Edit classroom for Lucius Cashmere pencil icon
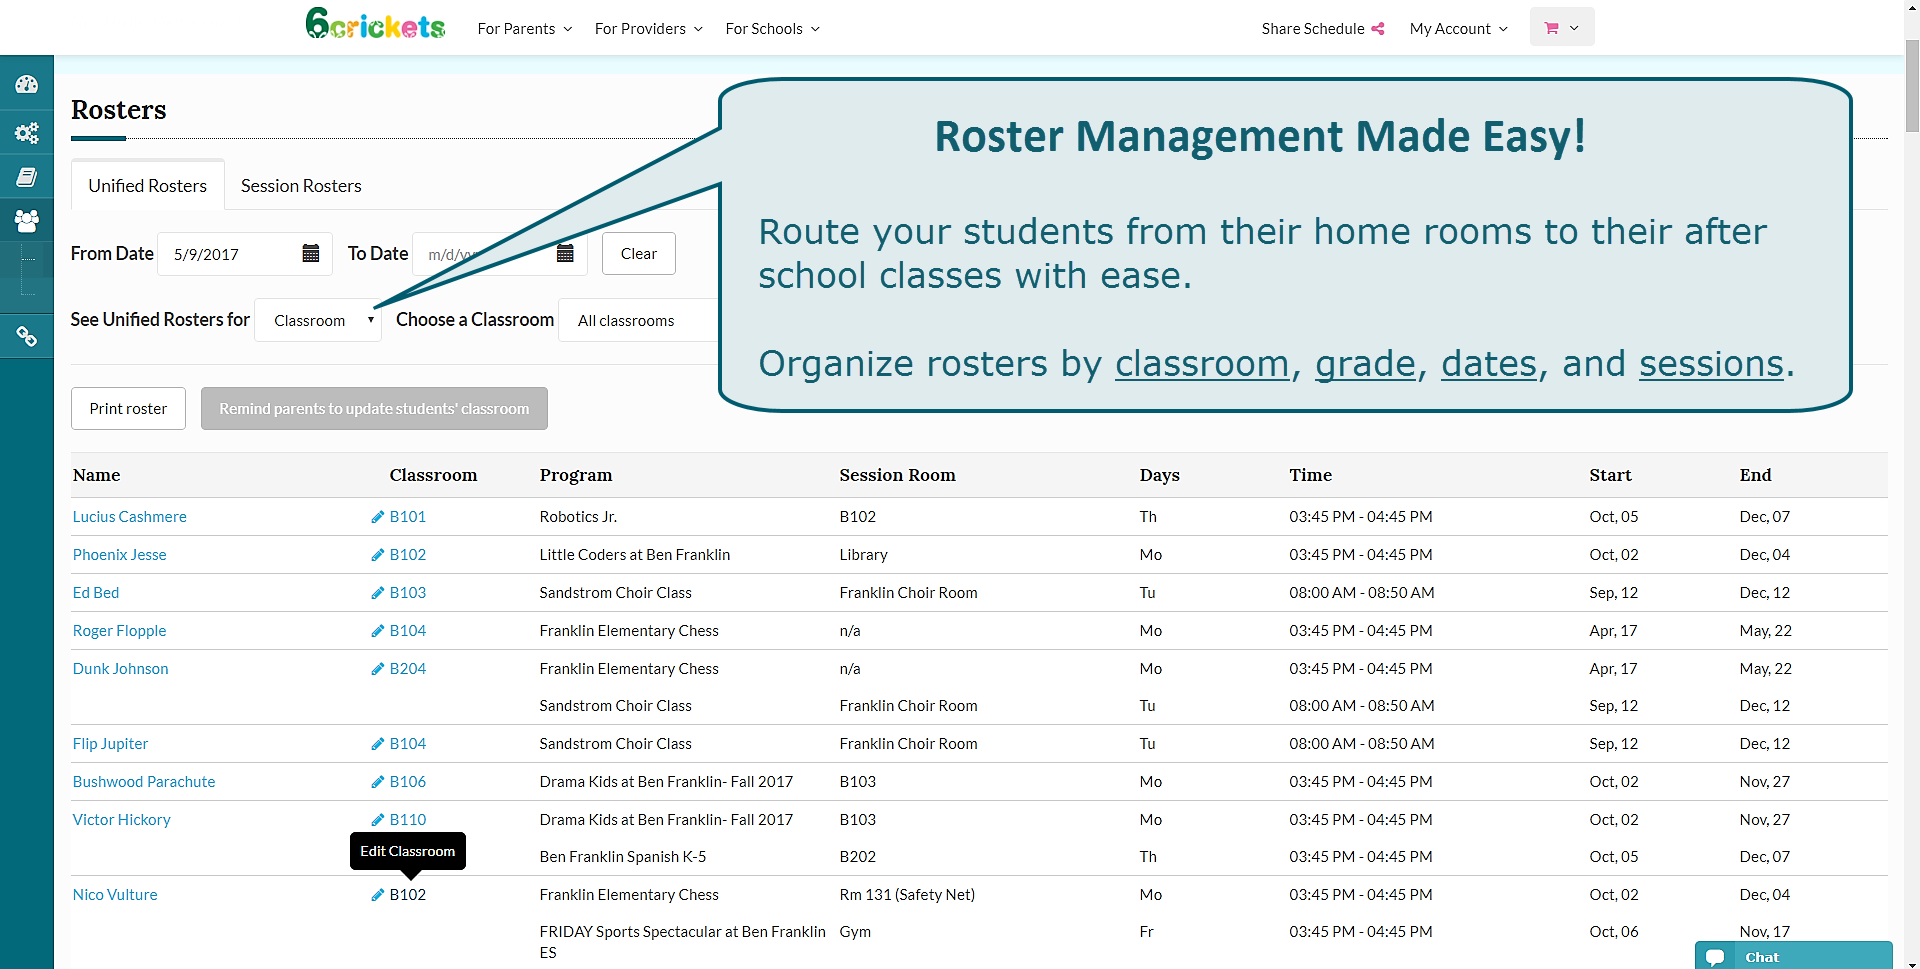 pos(377,517)
